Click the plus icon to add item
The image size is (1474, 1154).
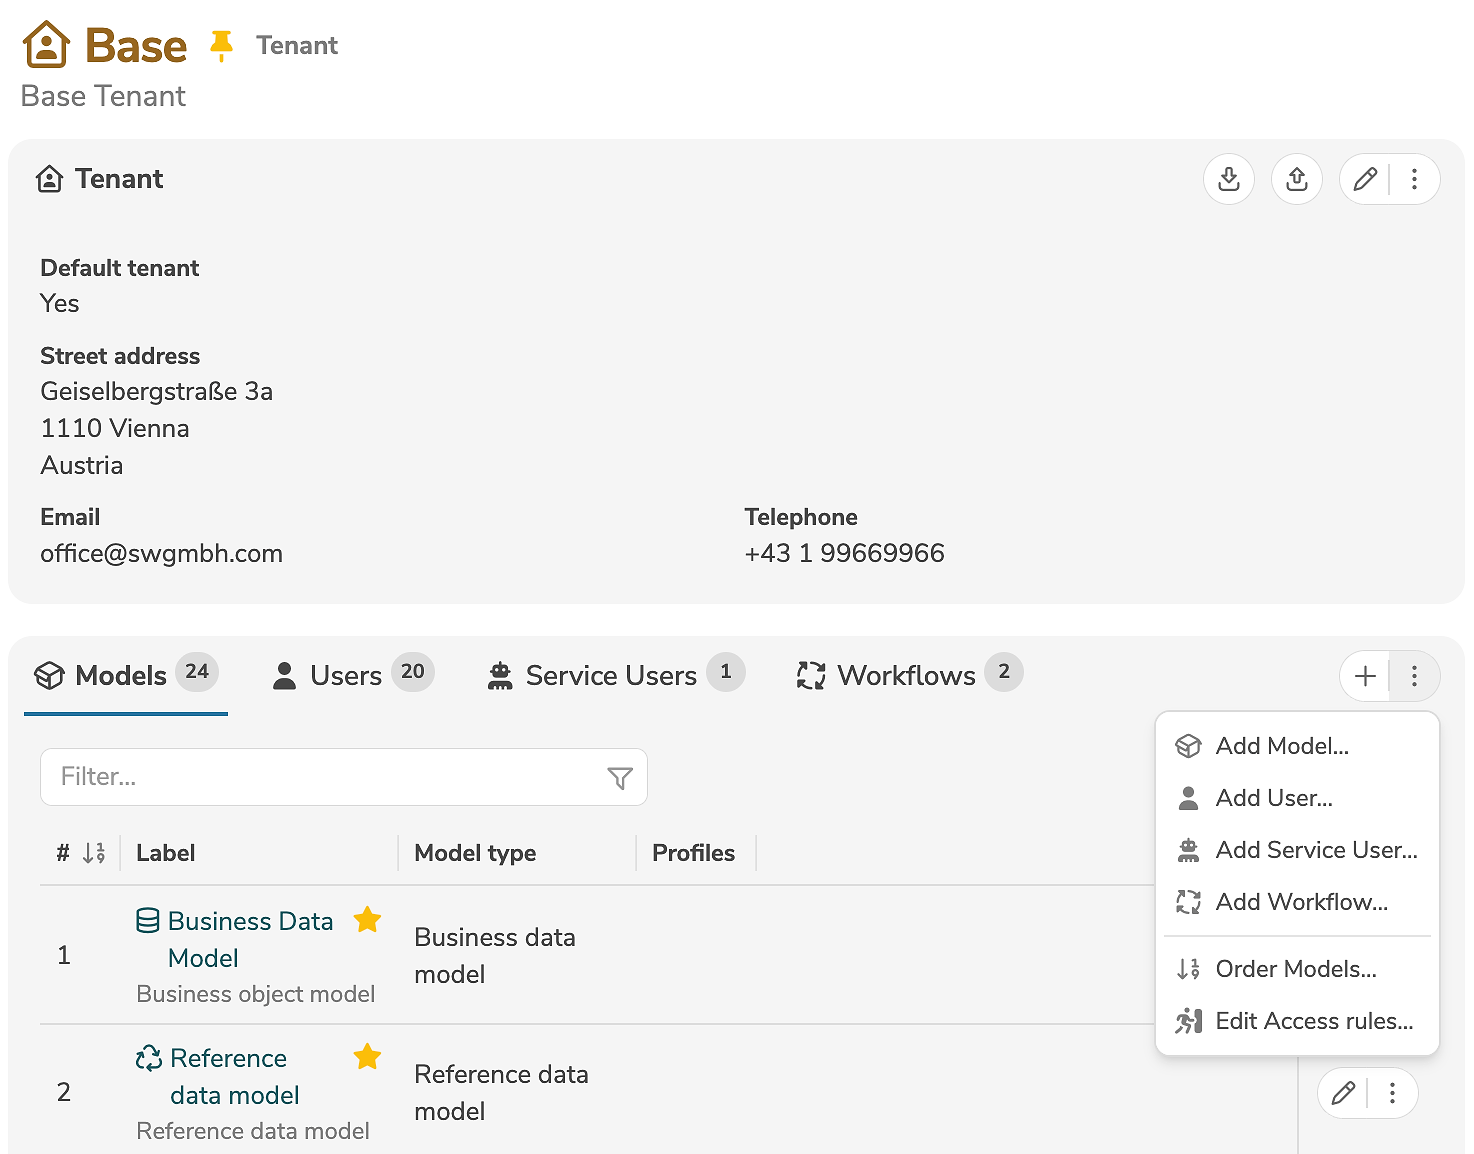1365,676
